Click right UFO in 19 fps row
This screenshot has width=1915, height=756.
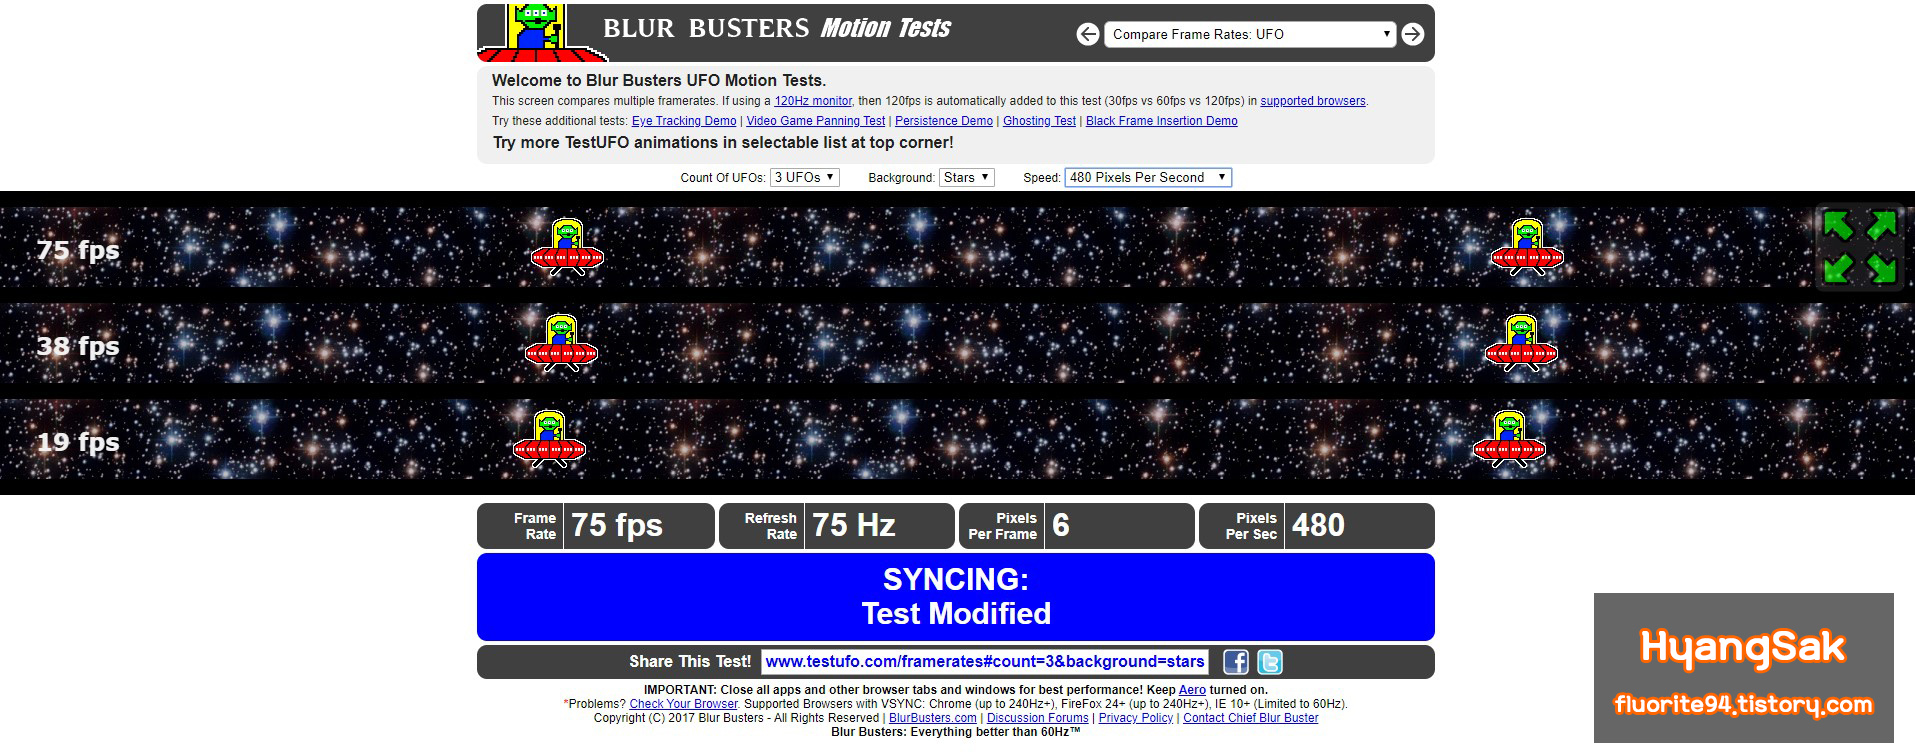pyautogui.click(x=1509, y=439)
